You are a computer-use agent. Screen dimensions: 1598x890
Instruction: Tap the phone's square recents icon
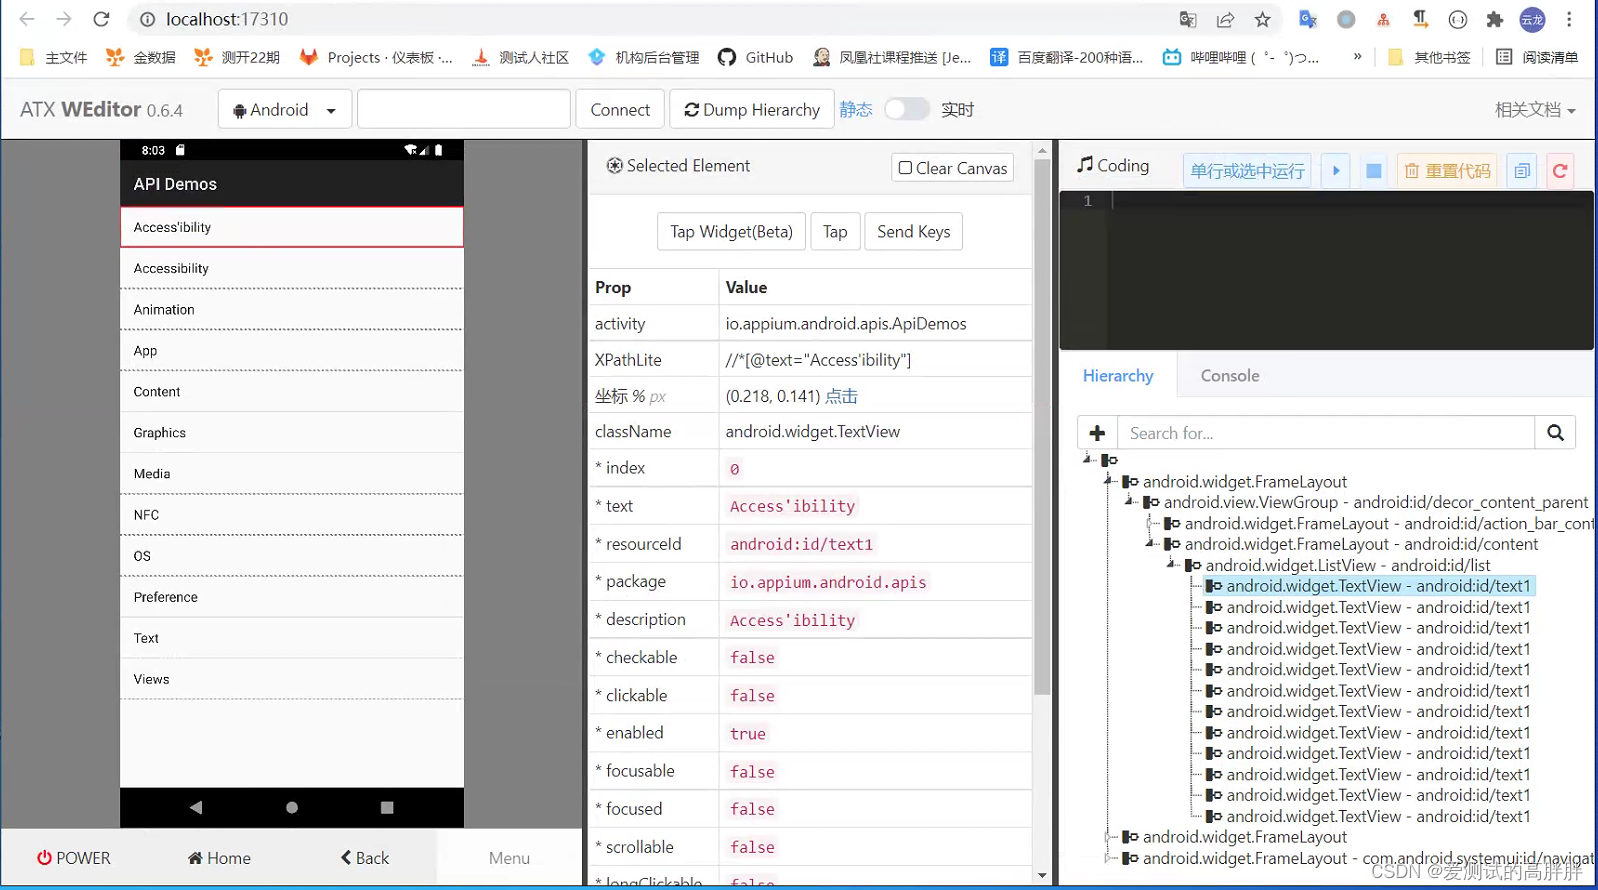pos(387,807)
